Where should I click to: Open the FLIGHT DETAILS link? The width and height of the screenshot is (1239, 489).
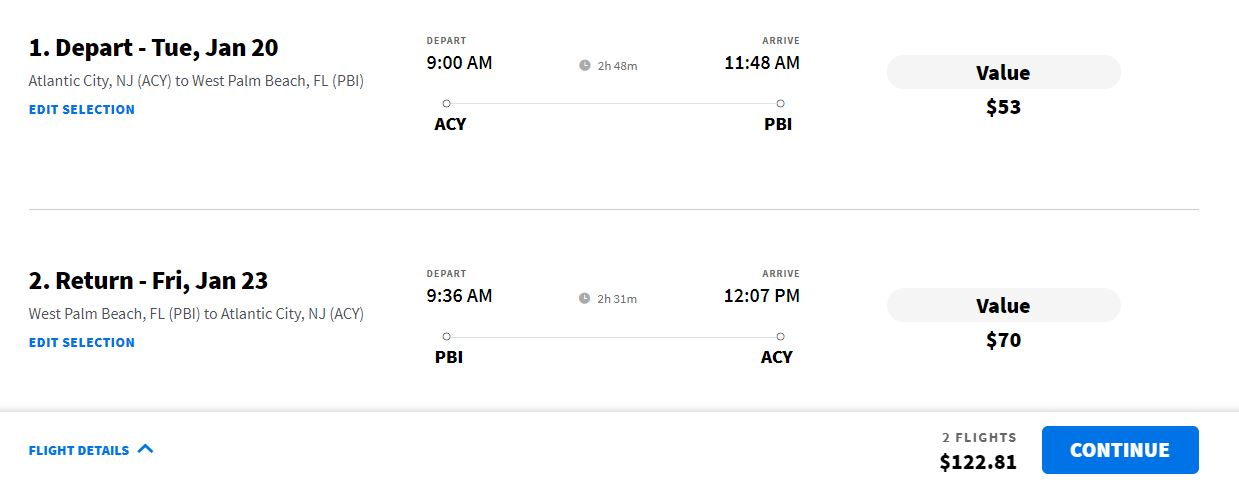pyautogui.click(x=79, y=451)
